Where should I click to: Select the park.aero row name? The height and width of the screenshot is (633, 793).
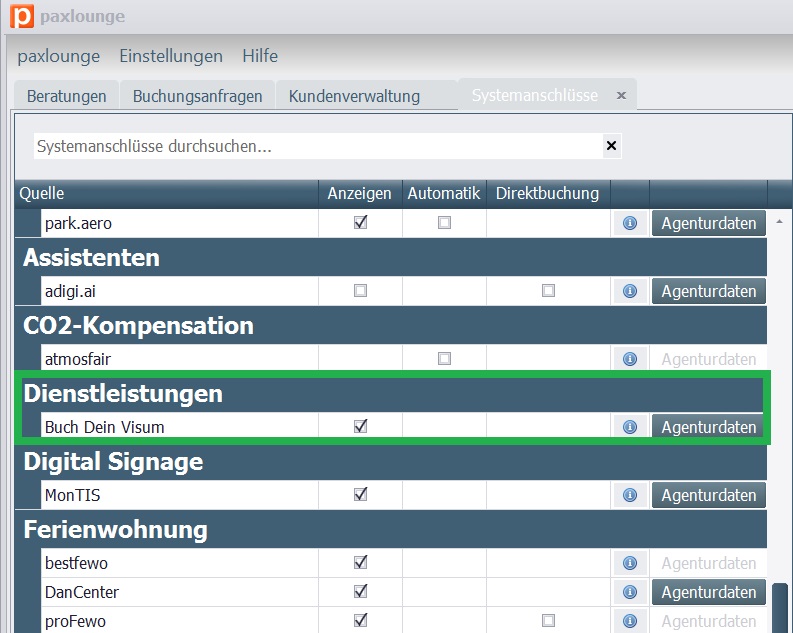click(x=78, y=223)
